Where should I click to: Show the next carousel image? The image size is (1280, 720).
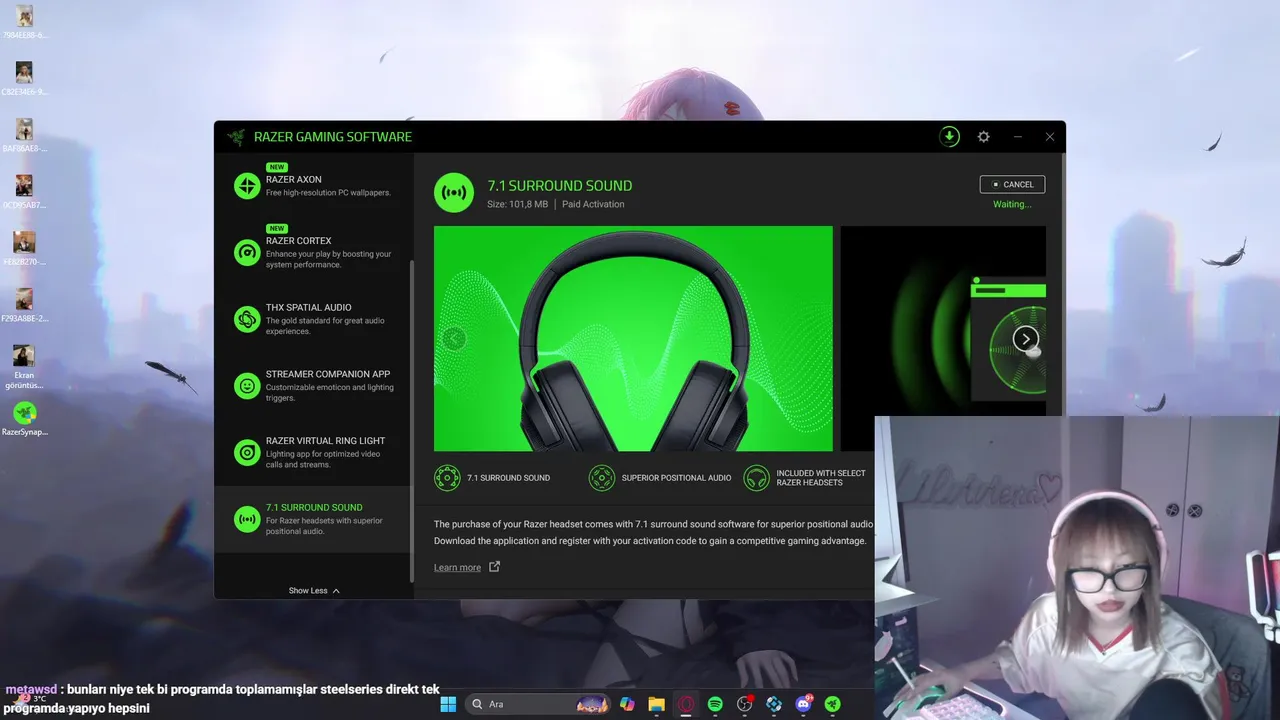click(1025, 339)
